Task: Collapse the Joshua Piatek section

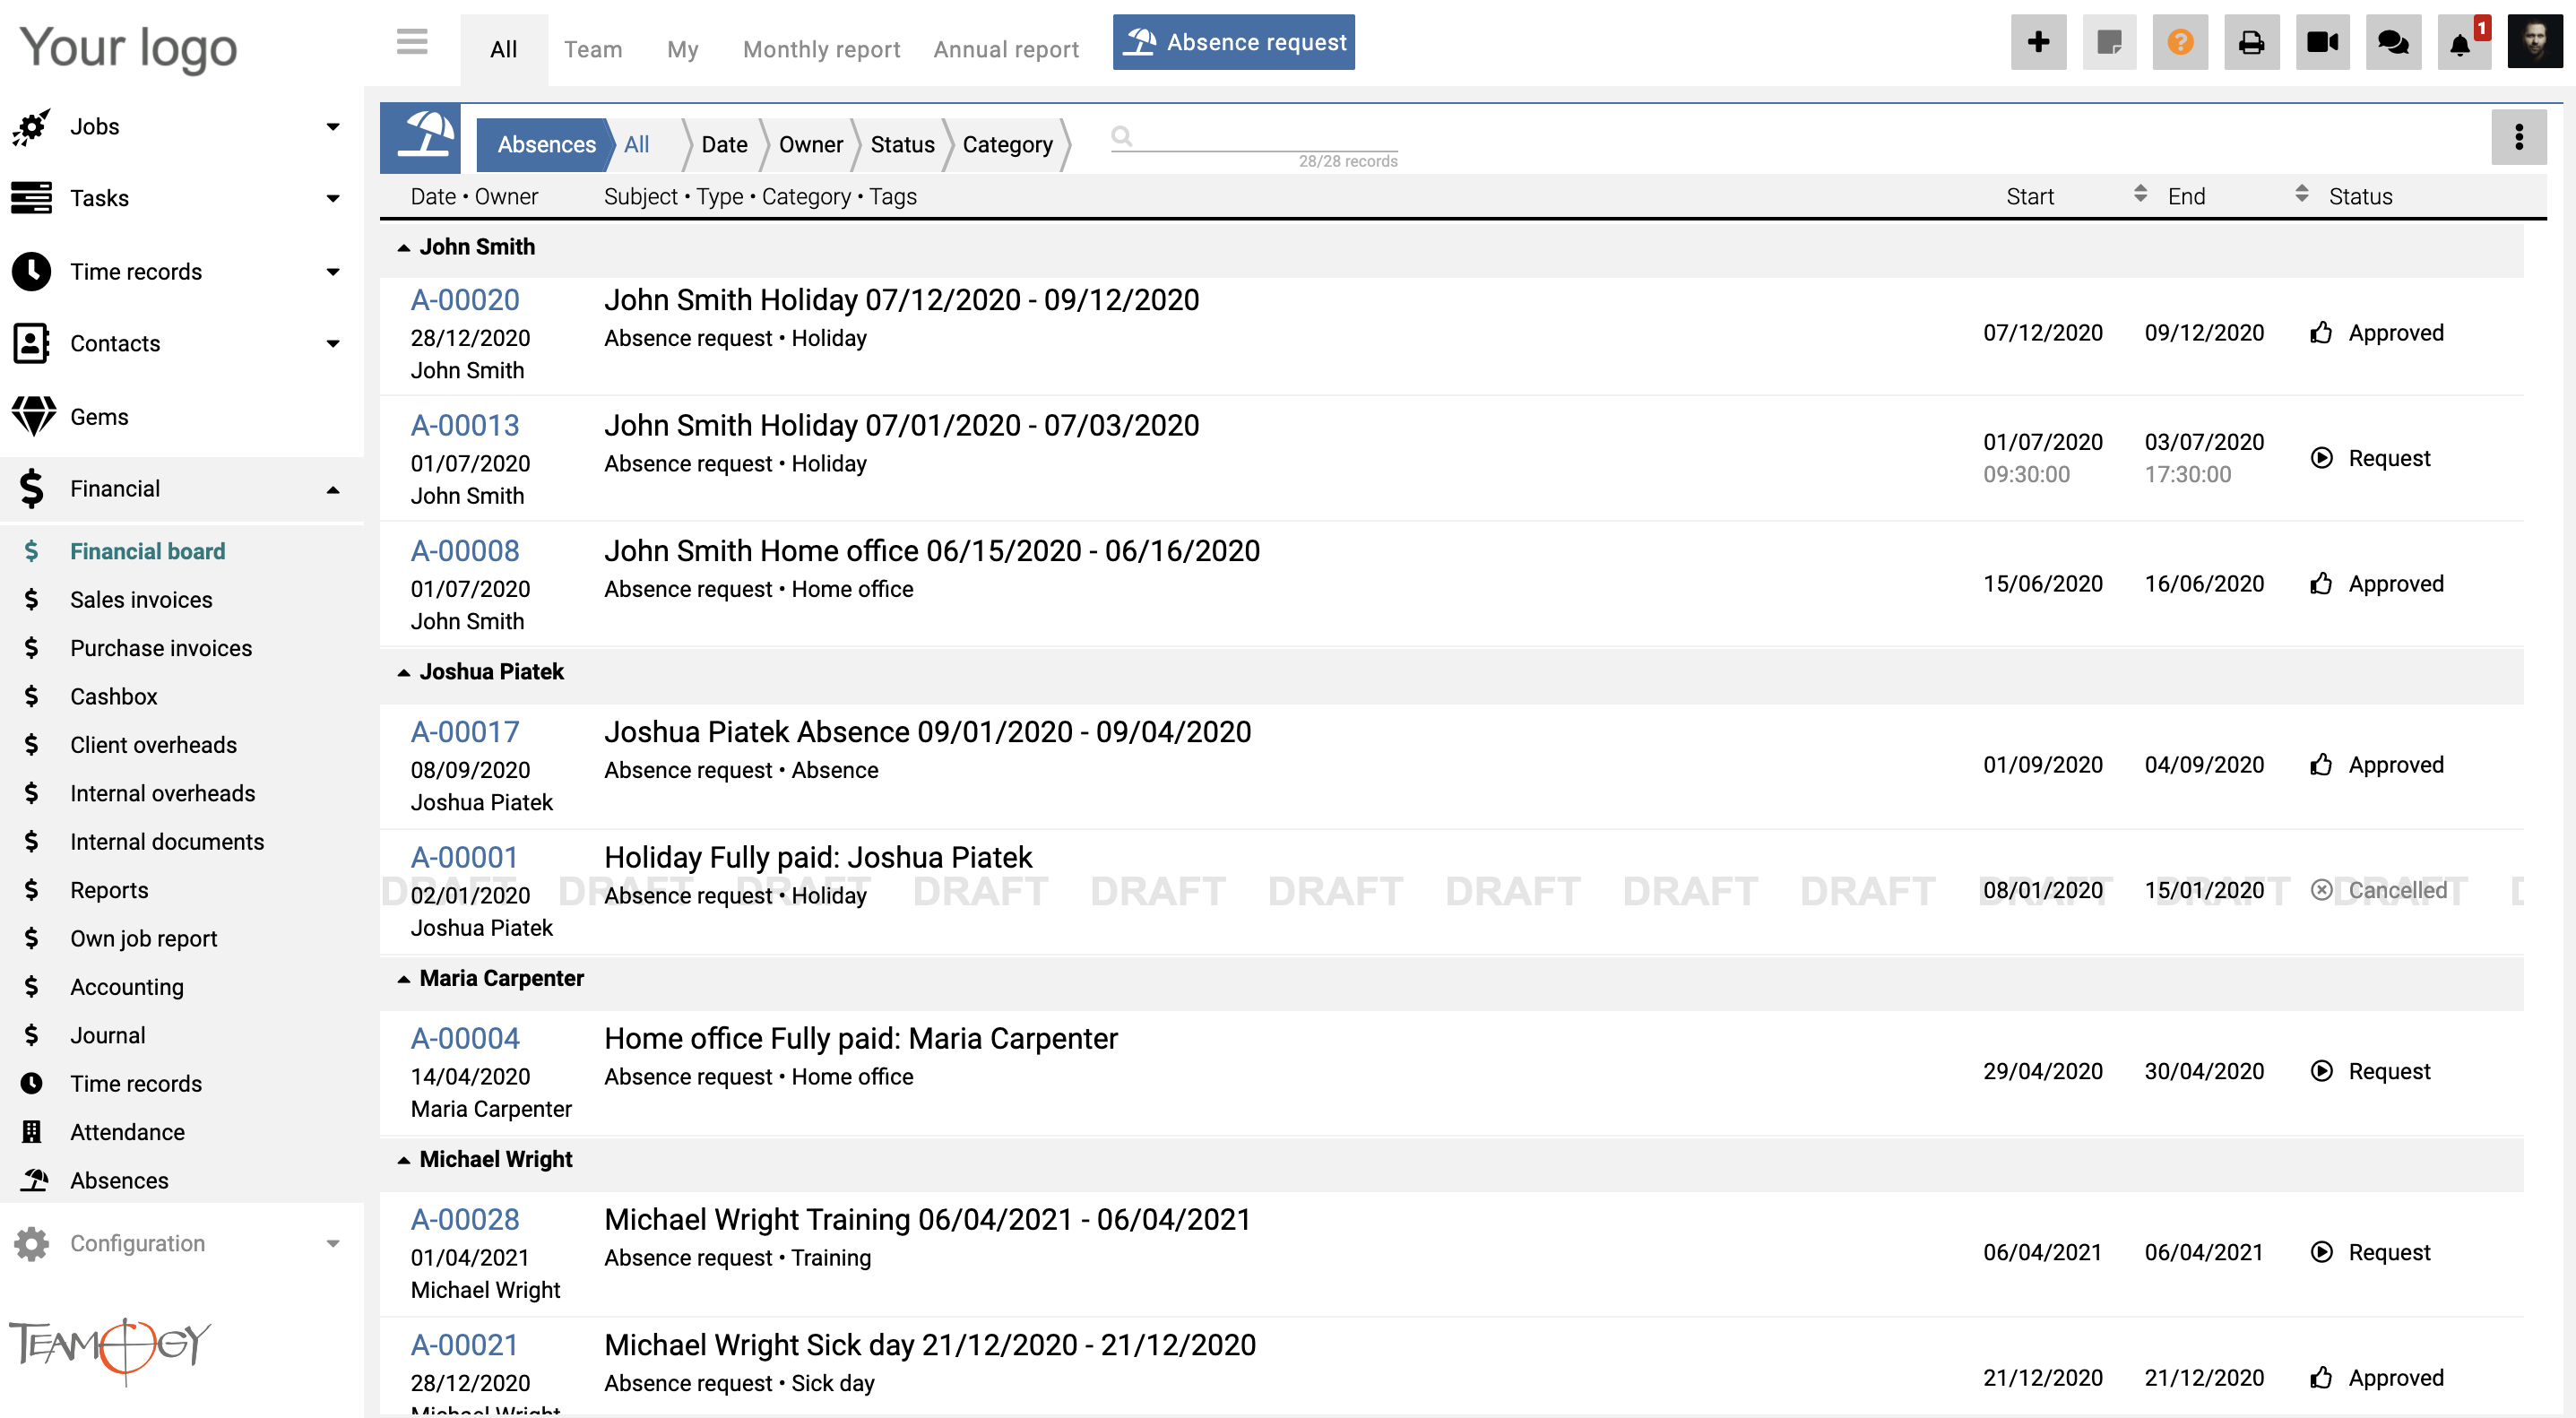Action: click(405, 670)
